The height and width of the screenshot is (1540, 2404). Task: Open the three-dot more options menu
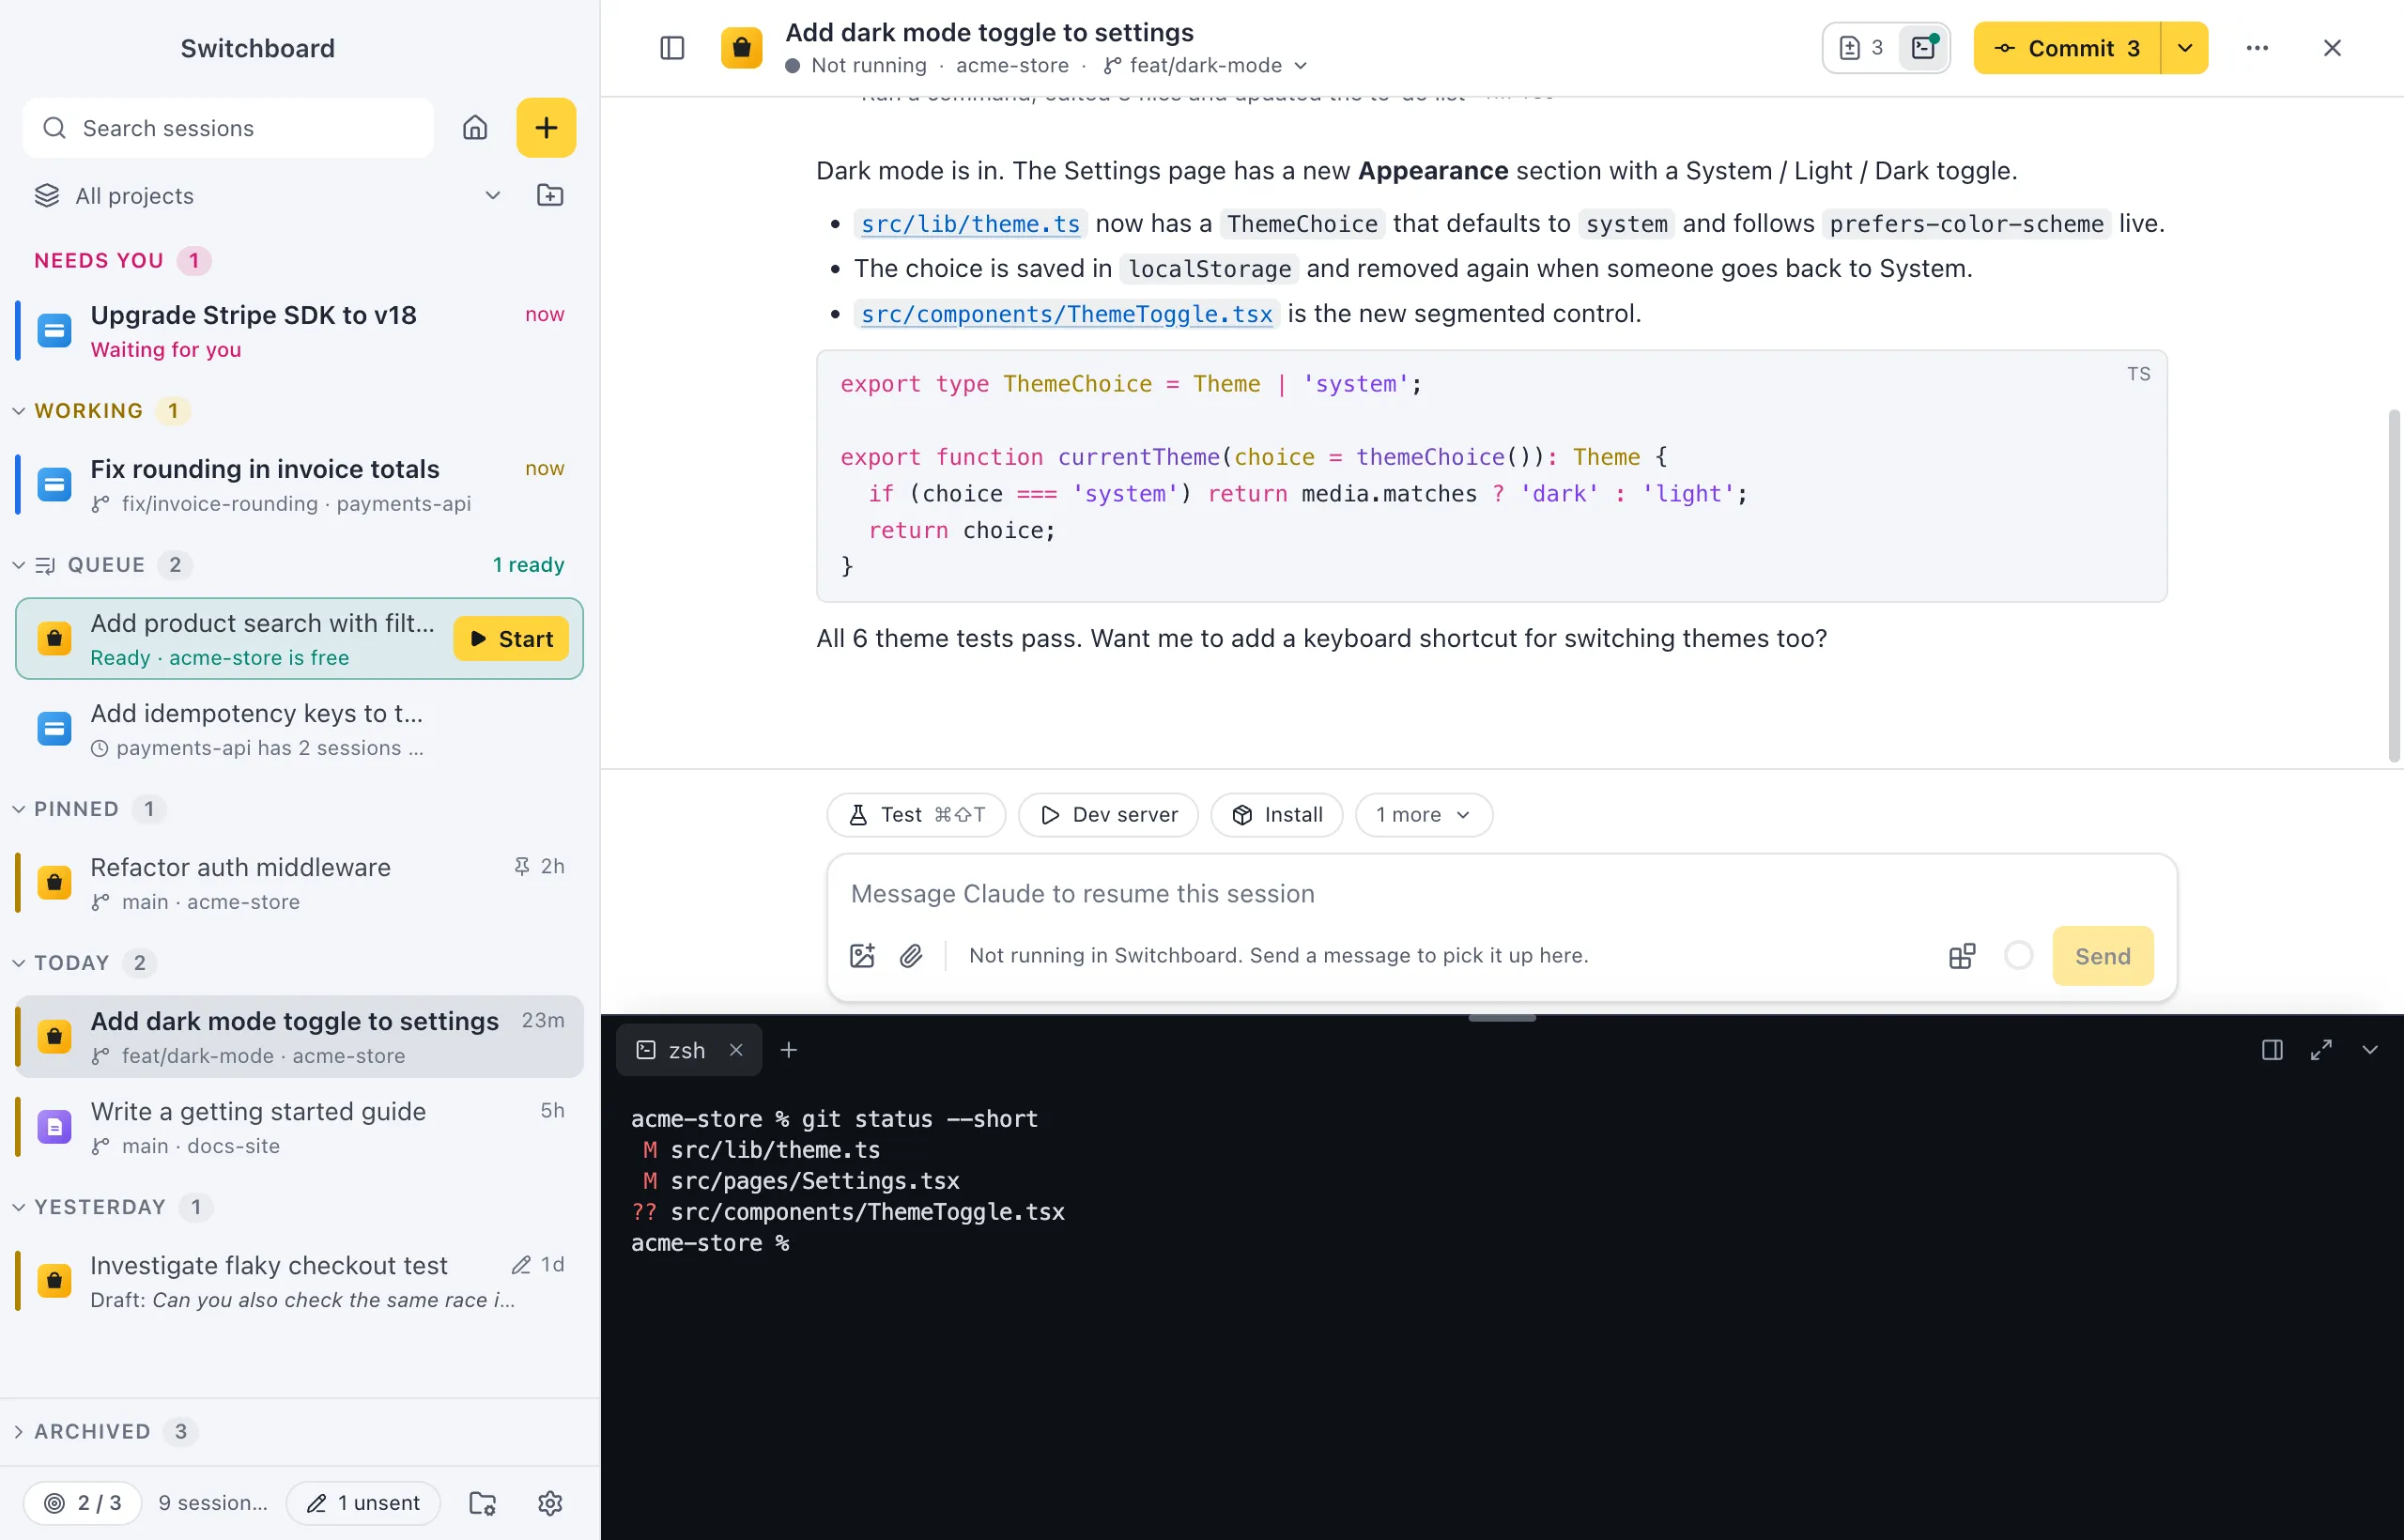click(2257, 48)
